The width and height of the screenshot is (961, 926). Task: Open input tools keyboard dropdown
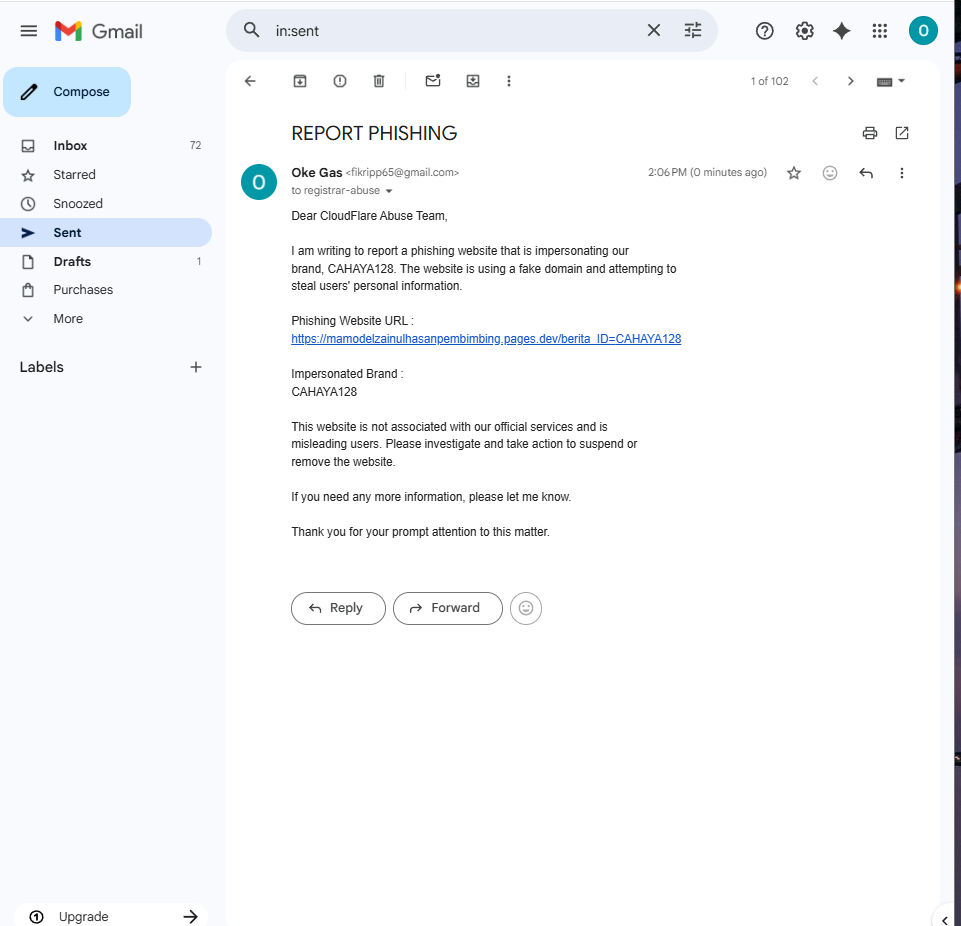(x=891, y=81)
